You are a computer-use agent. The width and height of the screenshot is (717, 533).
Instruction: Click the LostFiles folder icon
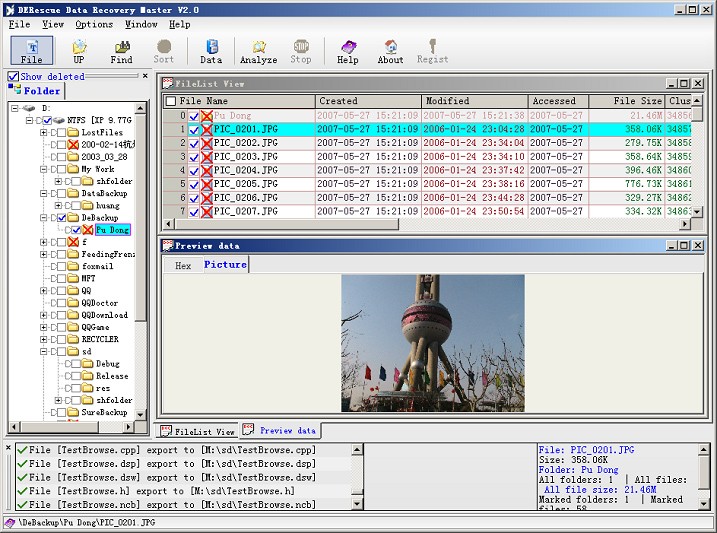73,133
